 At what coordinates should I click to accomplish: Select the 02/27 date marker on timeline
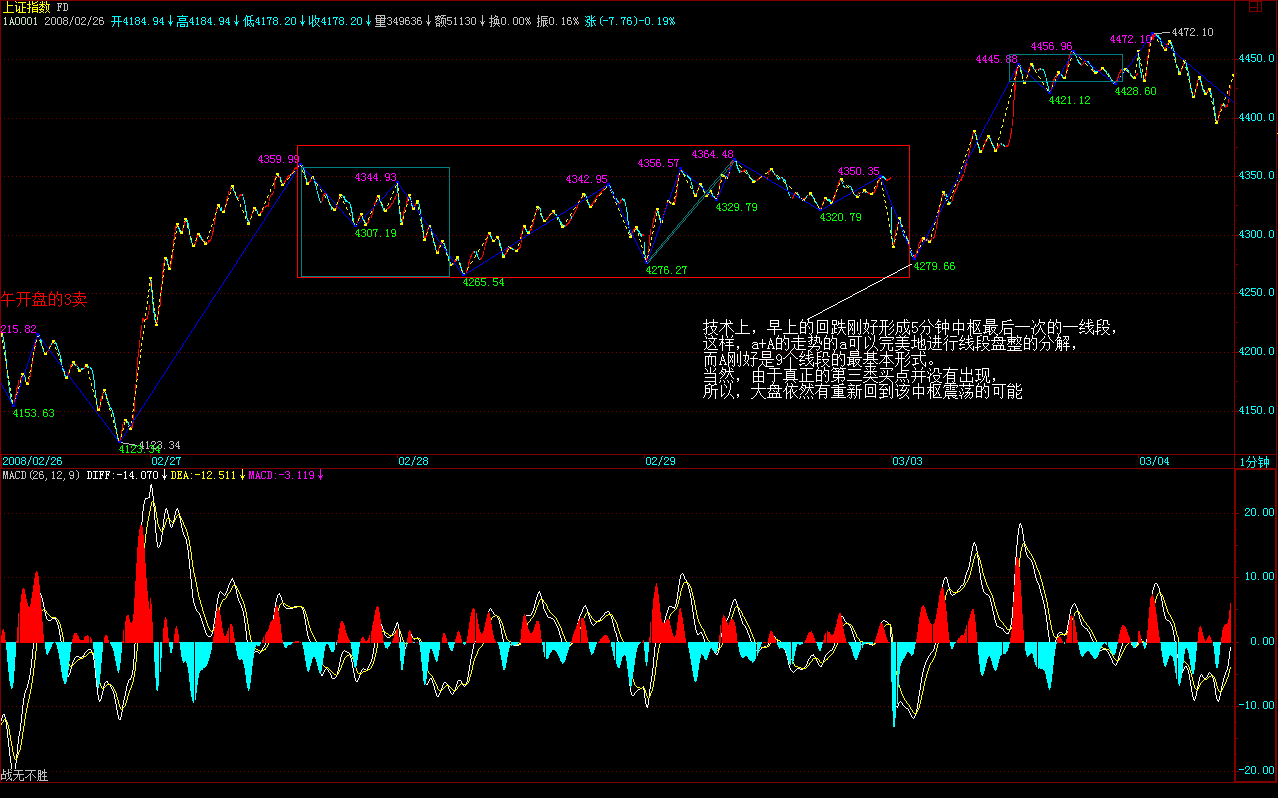166,461
